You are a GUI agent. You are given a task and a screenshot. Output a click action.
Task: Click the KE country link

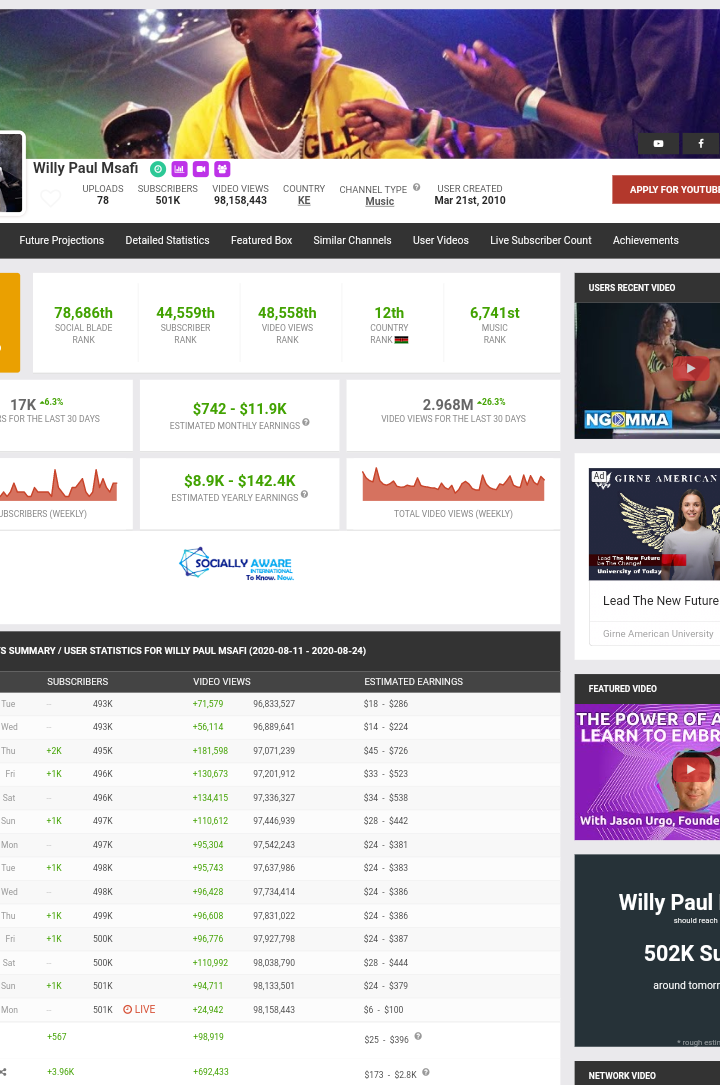tap(304, 201)
